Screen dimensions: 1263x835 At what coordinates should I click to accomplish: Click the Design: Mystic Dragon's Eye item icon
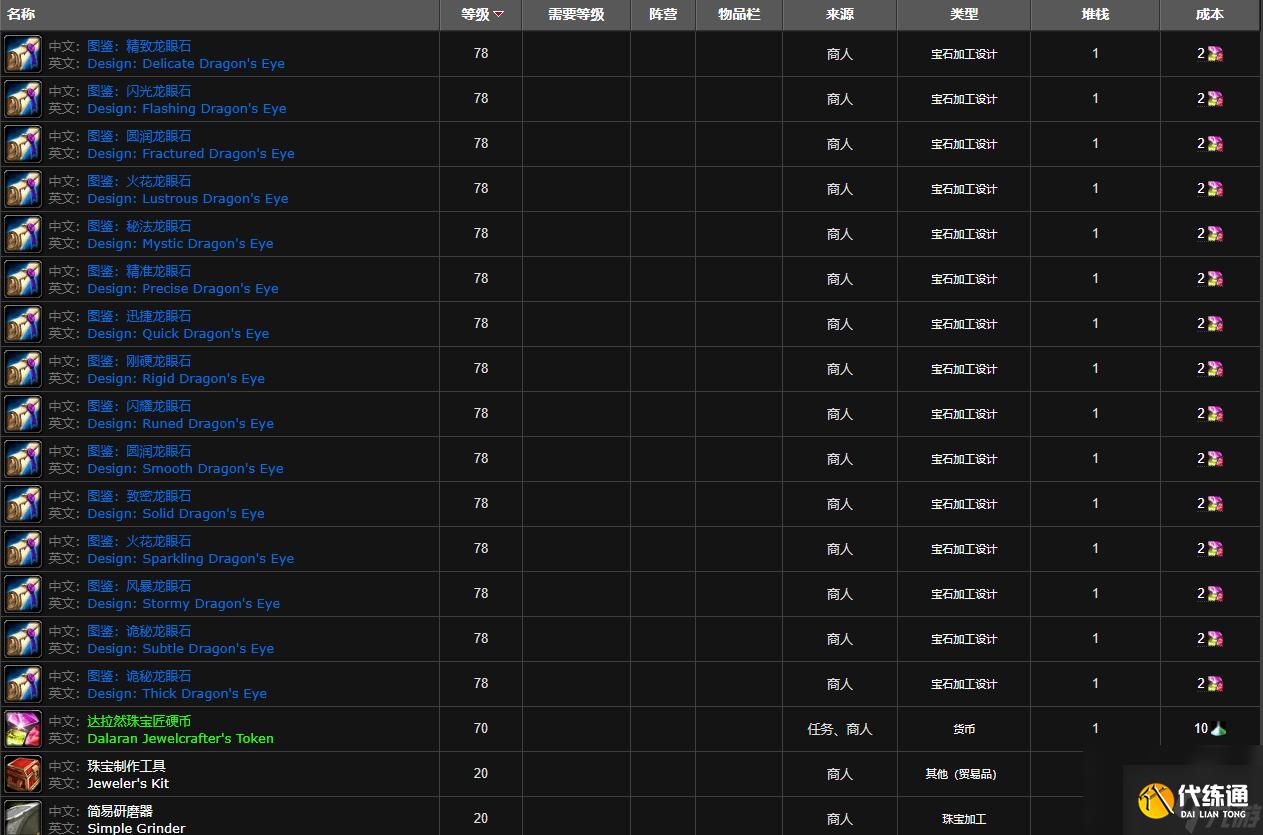tap(23, 234)
